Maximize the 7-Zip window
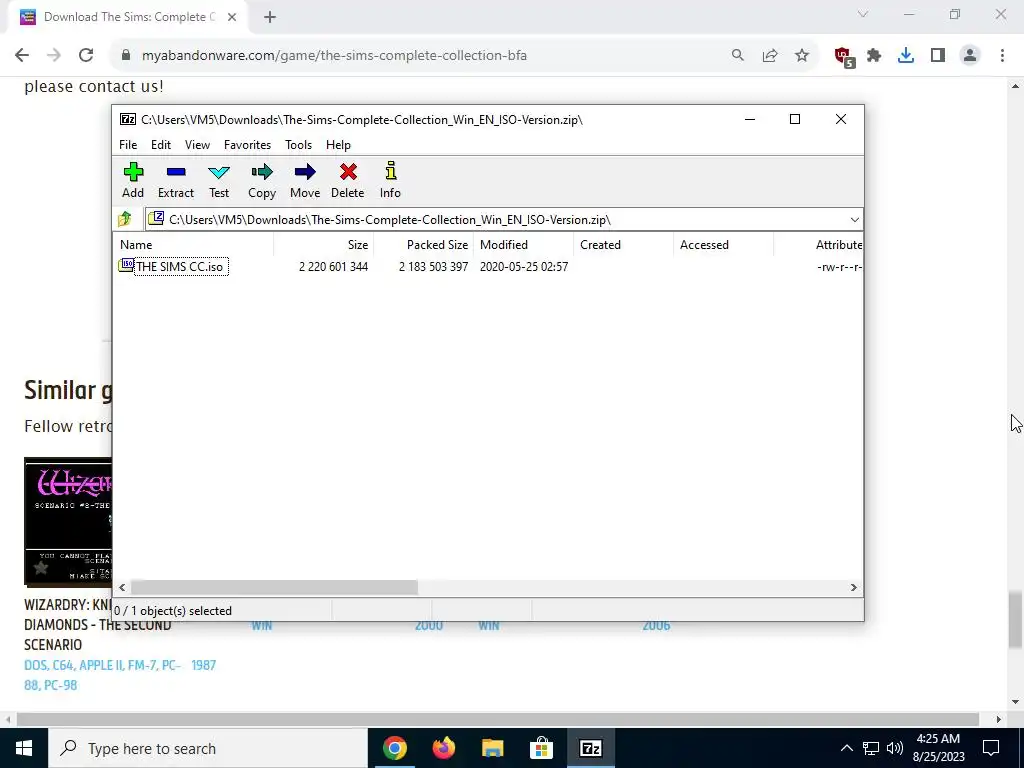 pos(795,119)
